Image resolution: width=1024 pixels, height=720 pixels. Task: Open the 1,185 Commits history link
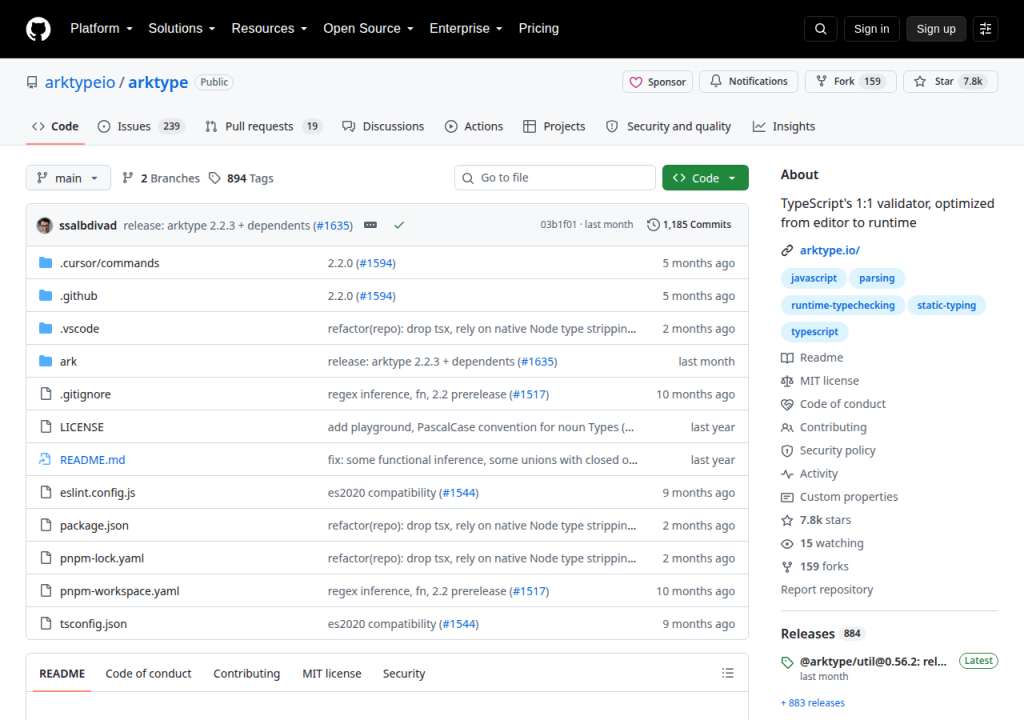coord(689,225)
